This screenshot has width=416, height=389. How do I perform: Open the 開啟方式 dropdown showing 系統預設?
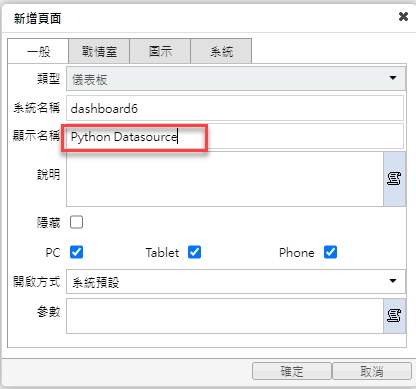click(x=236, y=282)
